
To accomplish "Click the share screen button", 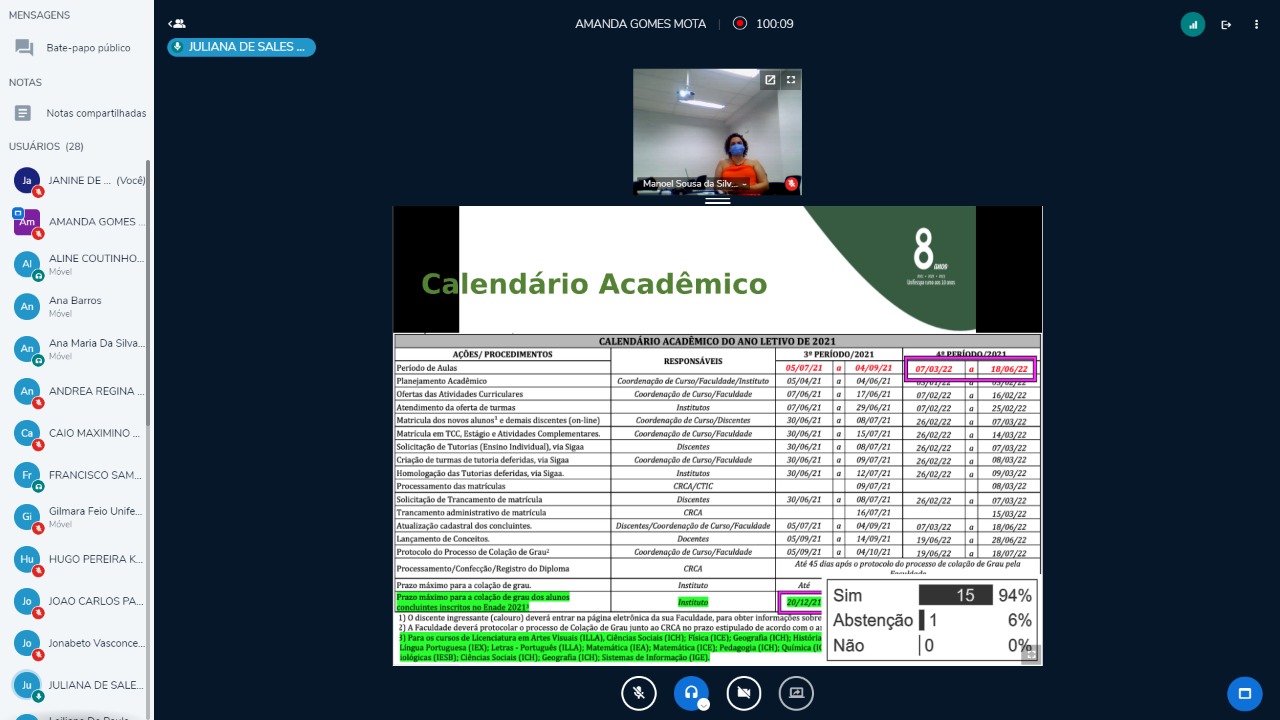I will (x=796, y=692).
